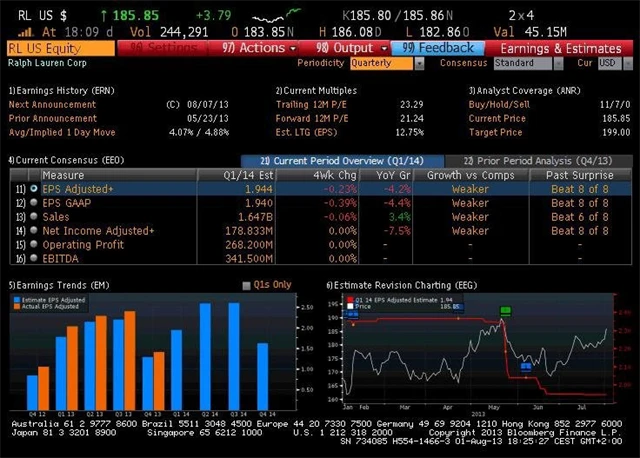Open the Periodicity Quarterly dropdown
Image resolution: width=640 pixels, height=458 pixels.
[x=383, y=62]
